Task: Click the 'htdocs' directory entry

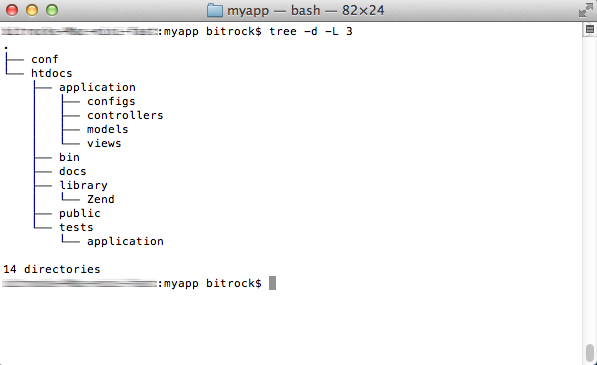Action: coord(52,73)
